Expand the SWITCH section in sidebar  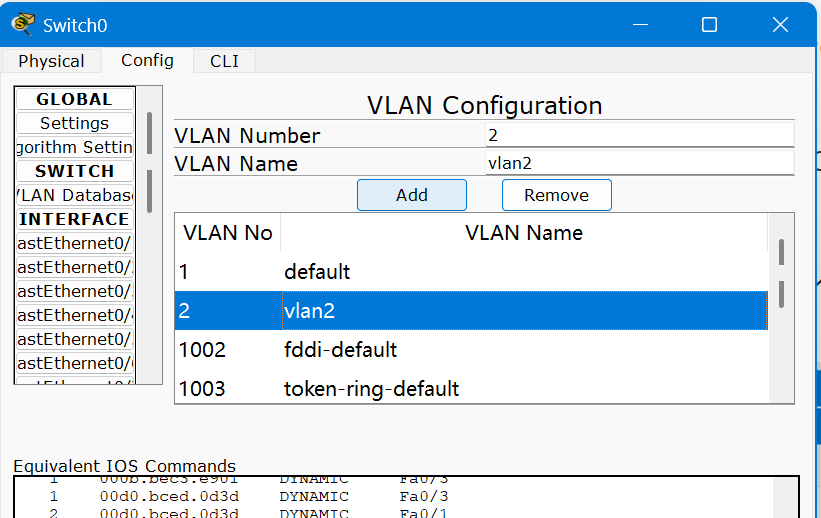point(74,171)
